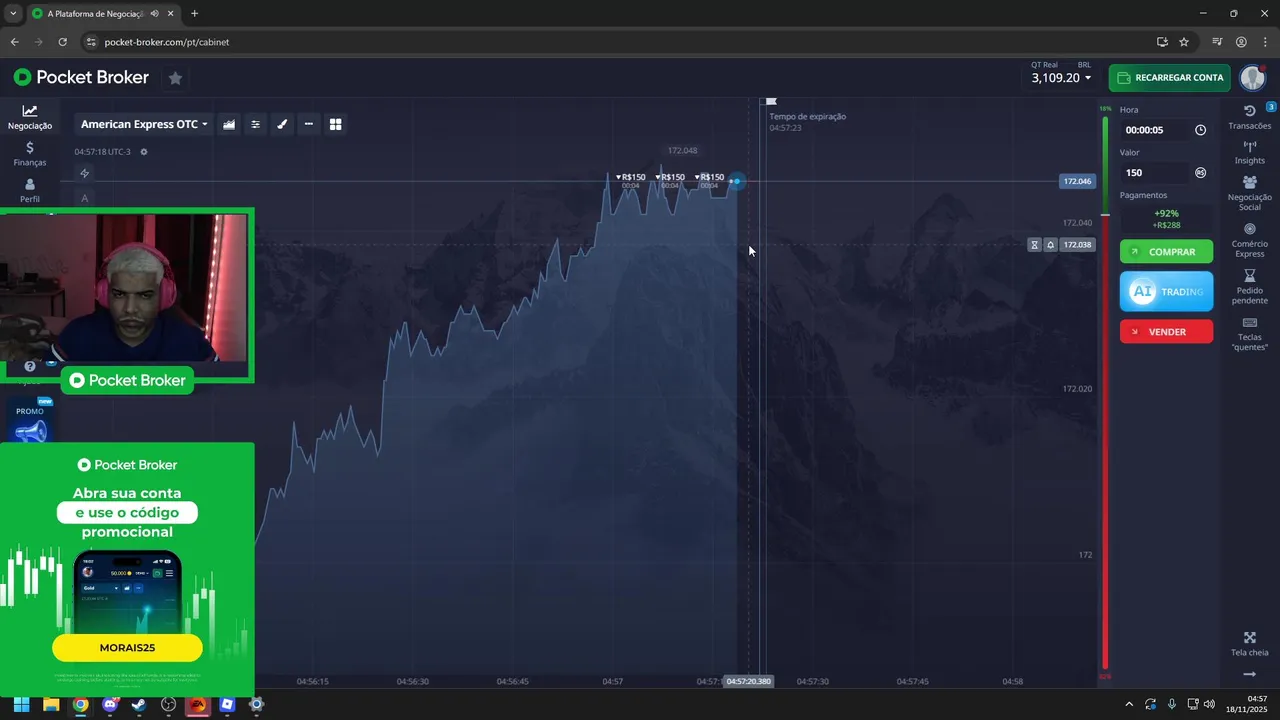Click the 172.046 current price label

click(1077, 182)
